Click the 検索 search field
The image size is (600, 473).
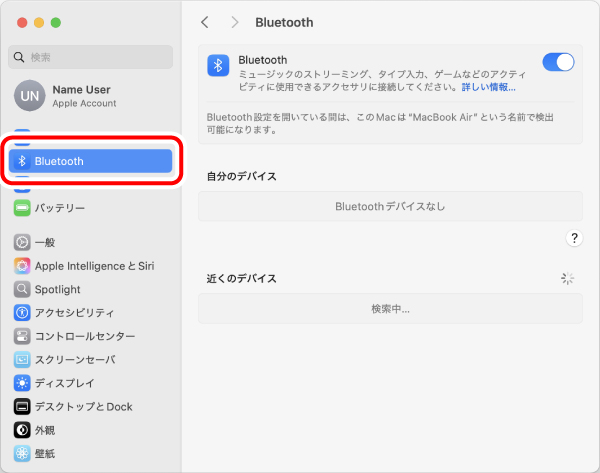(x=90, y=57)
